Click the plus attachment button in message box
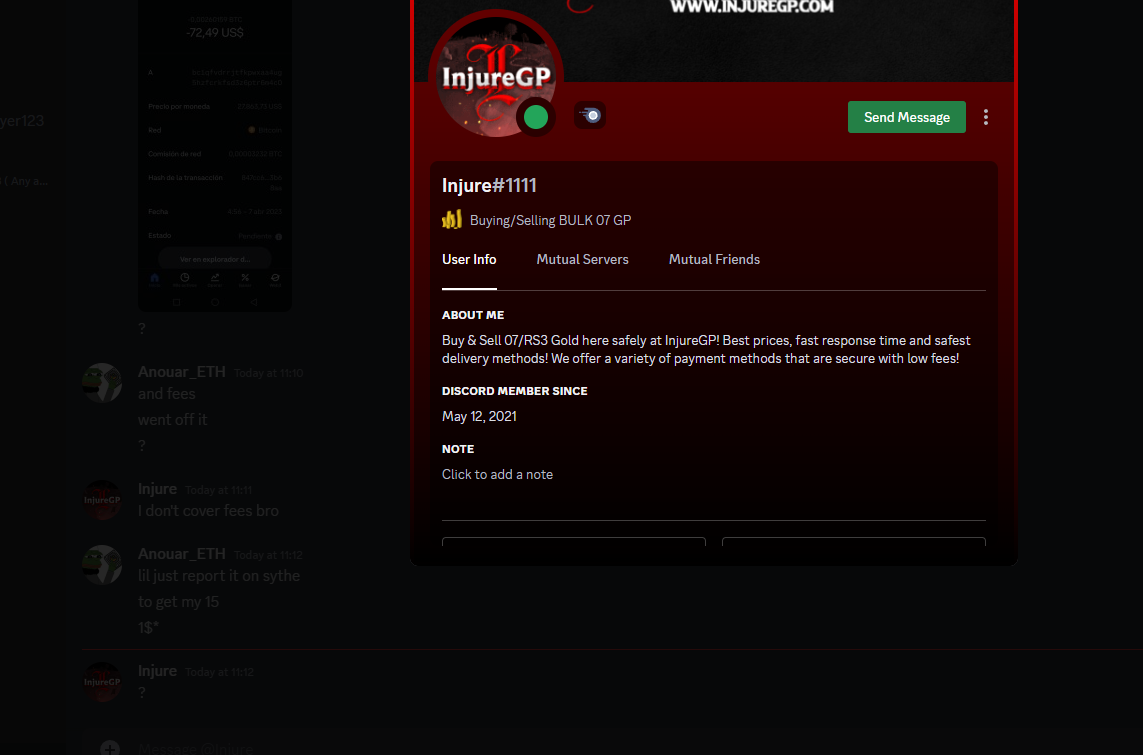The width and height of the screenshot is (1143, 755). tap(110, 748)
